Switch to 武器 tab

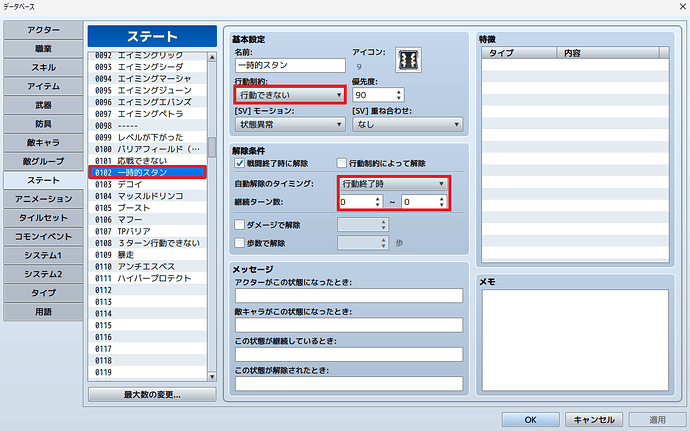click(43, 105)
